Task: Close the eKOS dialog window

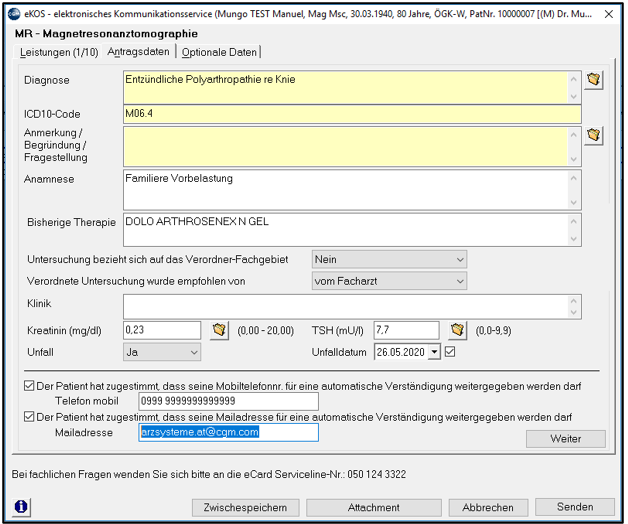Action: [609, 14]
